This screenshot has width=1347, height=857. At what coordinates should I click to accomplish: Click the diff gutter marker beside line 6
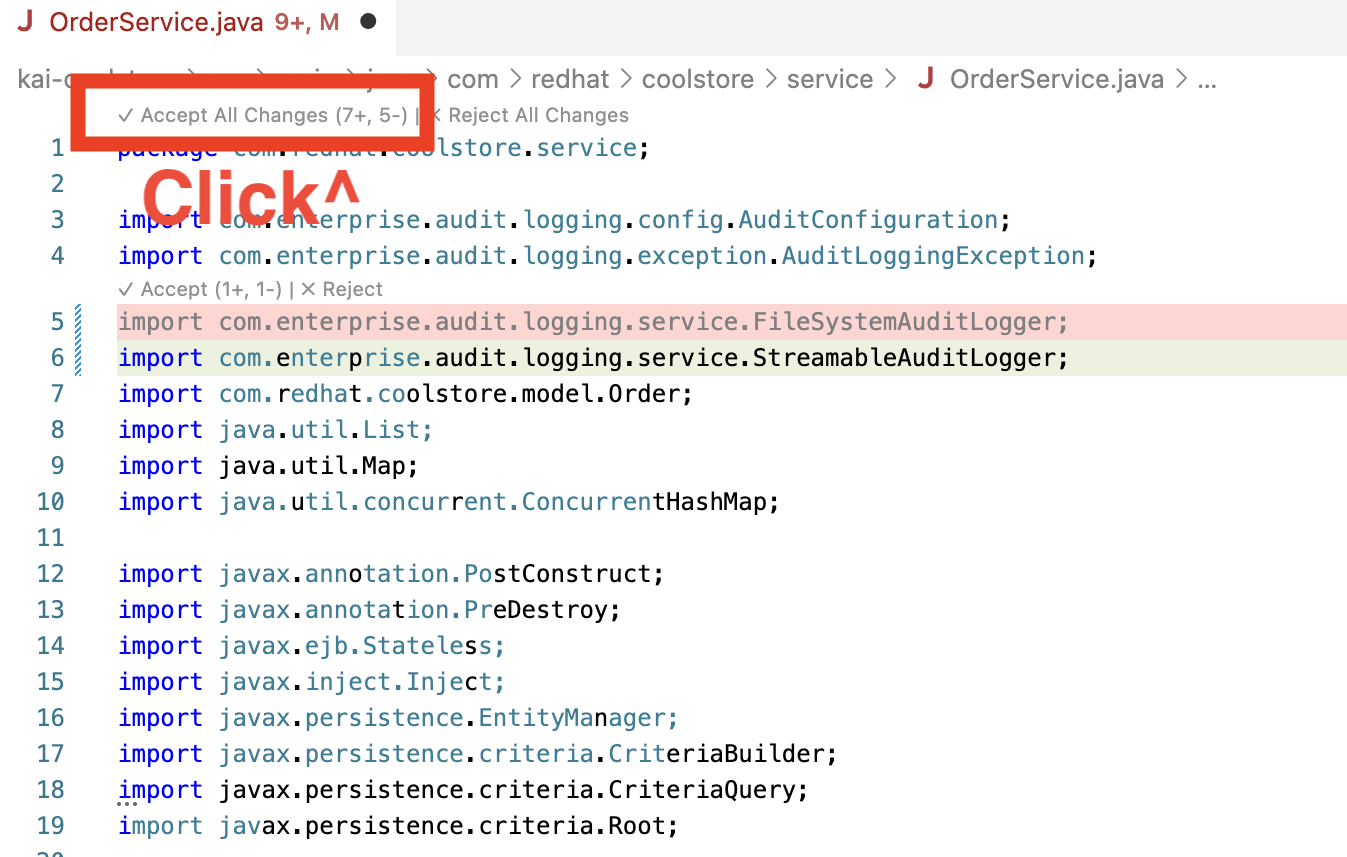click(79, 358)
